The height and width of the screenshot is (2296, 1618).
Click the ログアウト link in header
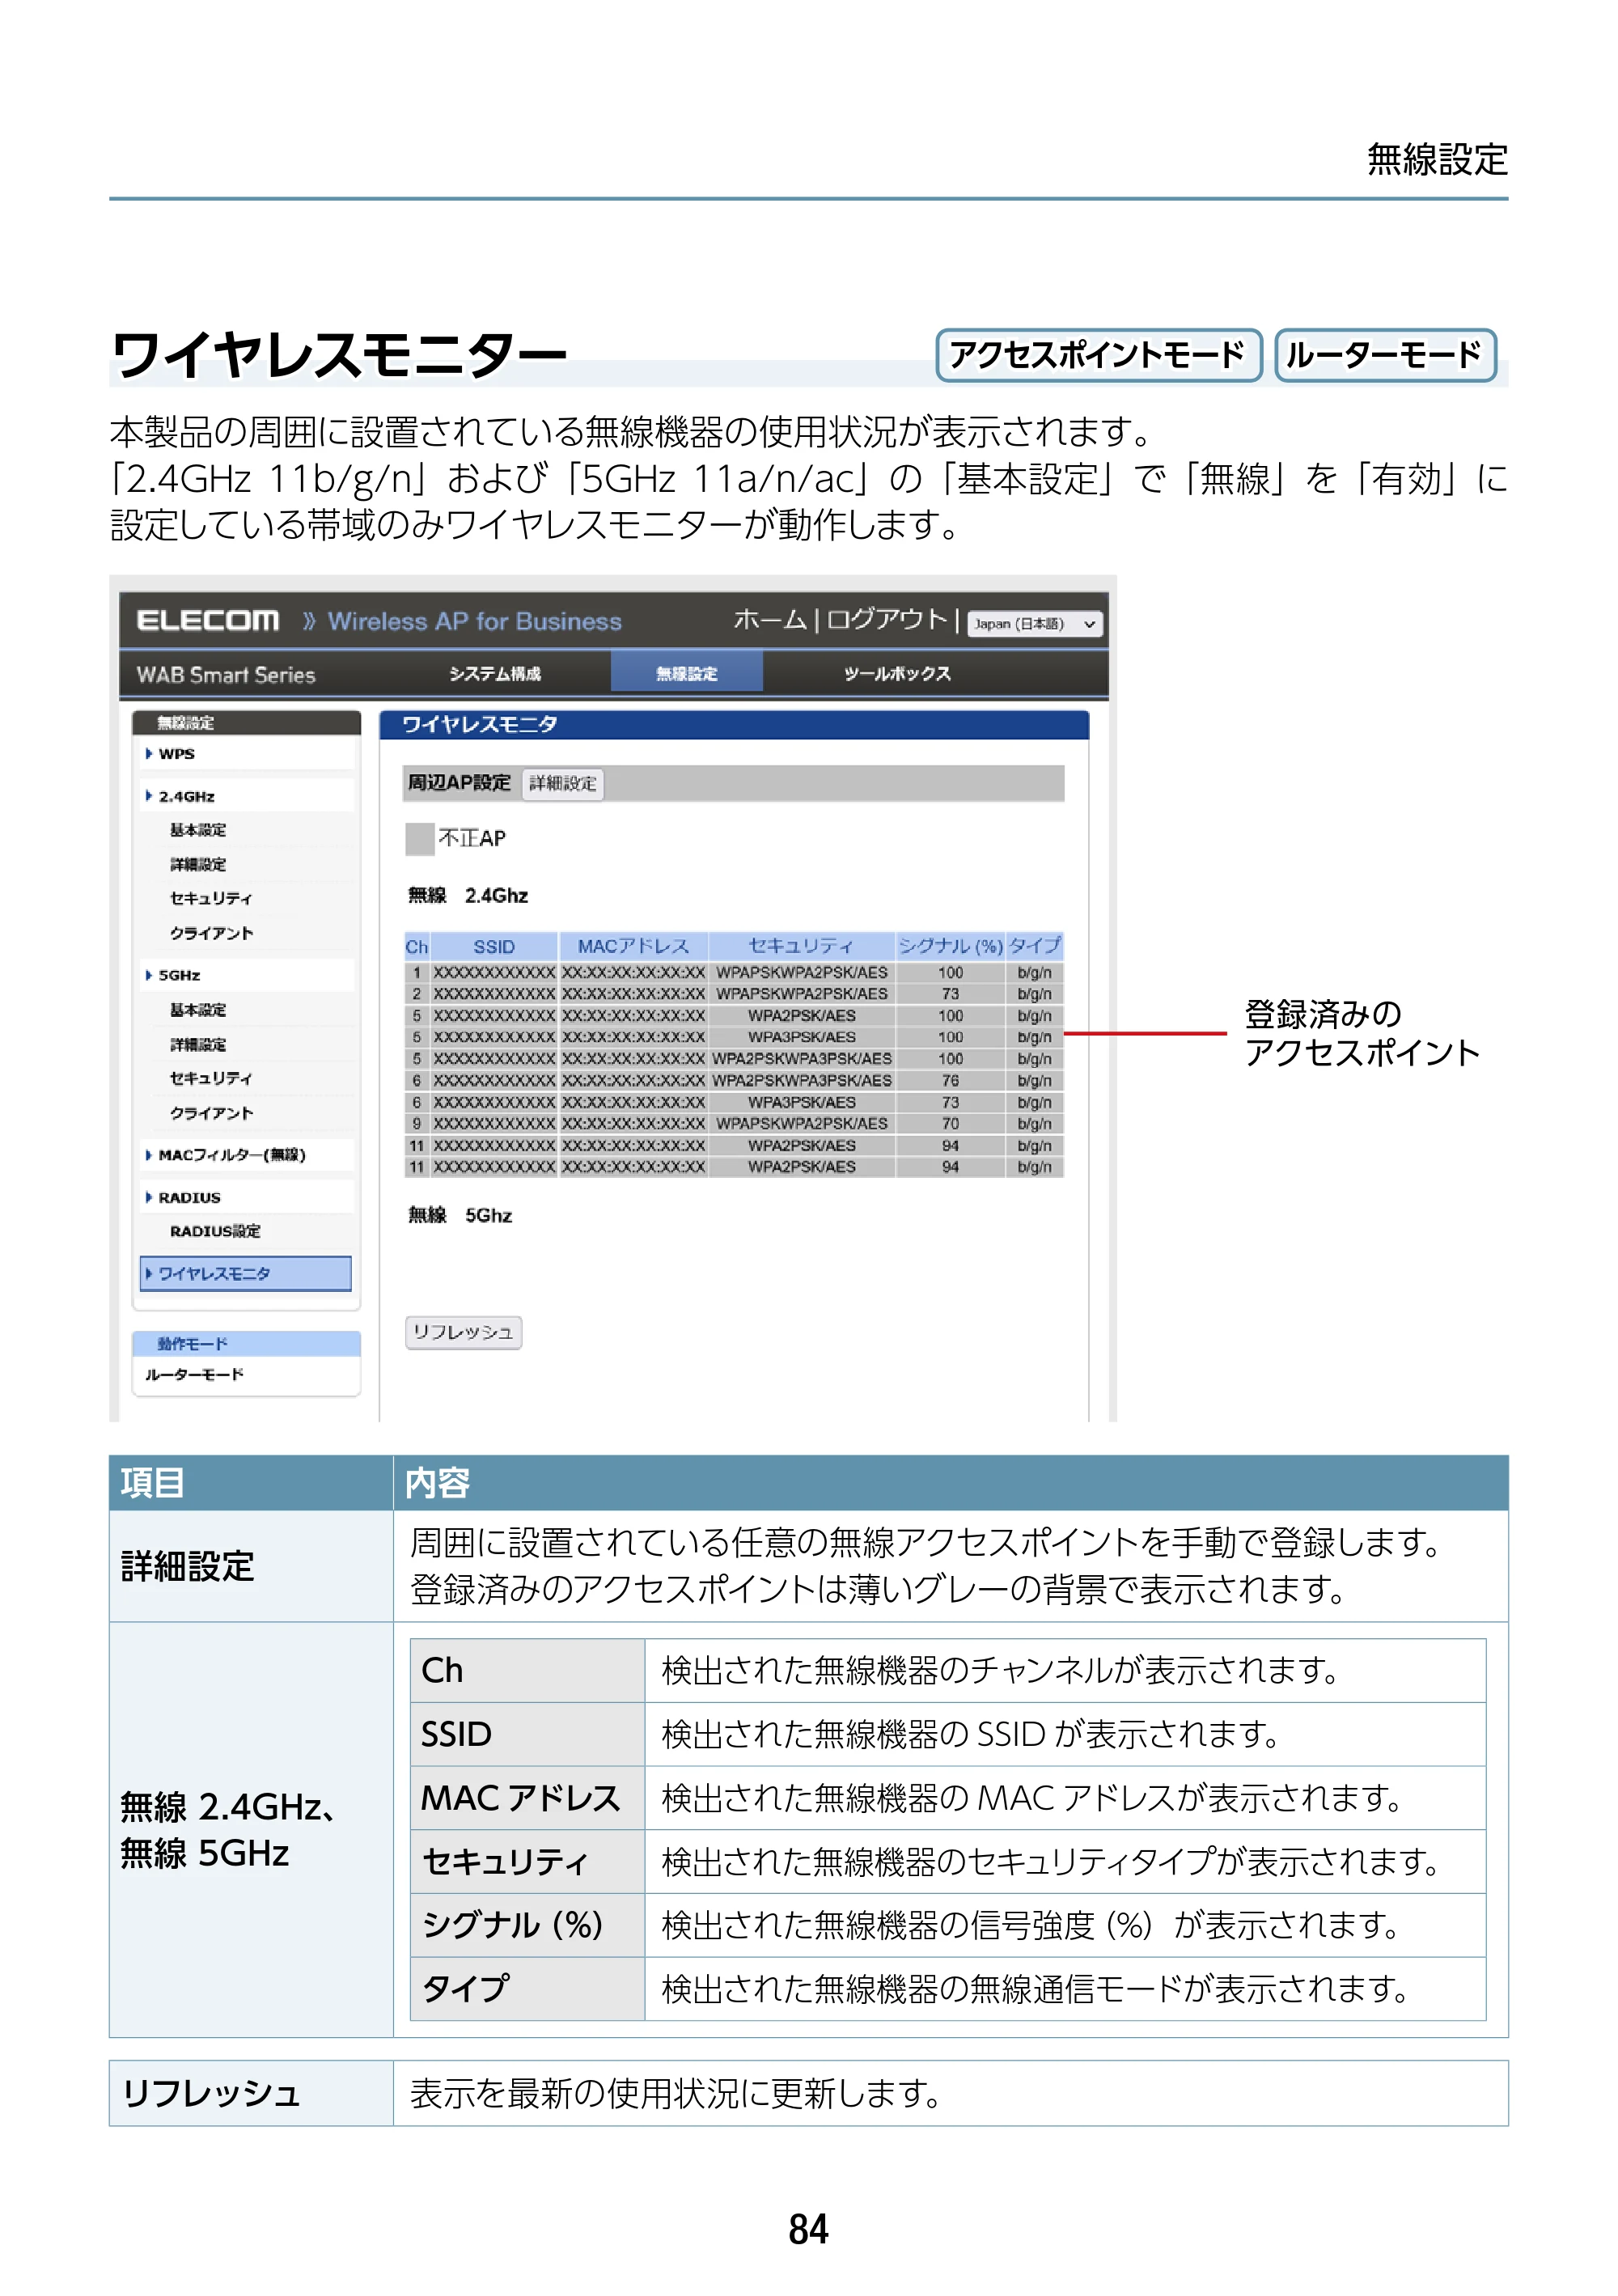tap(886, 620)
